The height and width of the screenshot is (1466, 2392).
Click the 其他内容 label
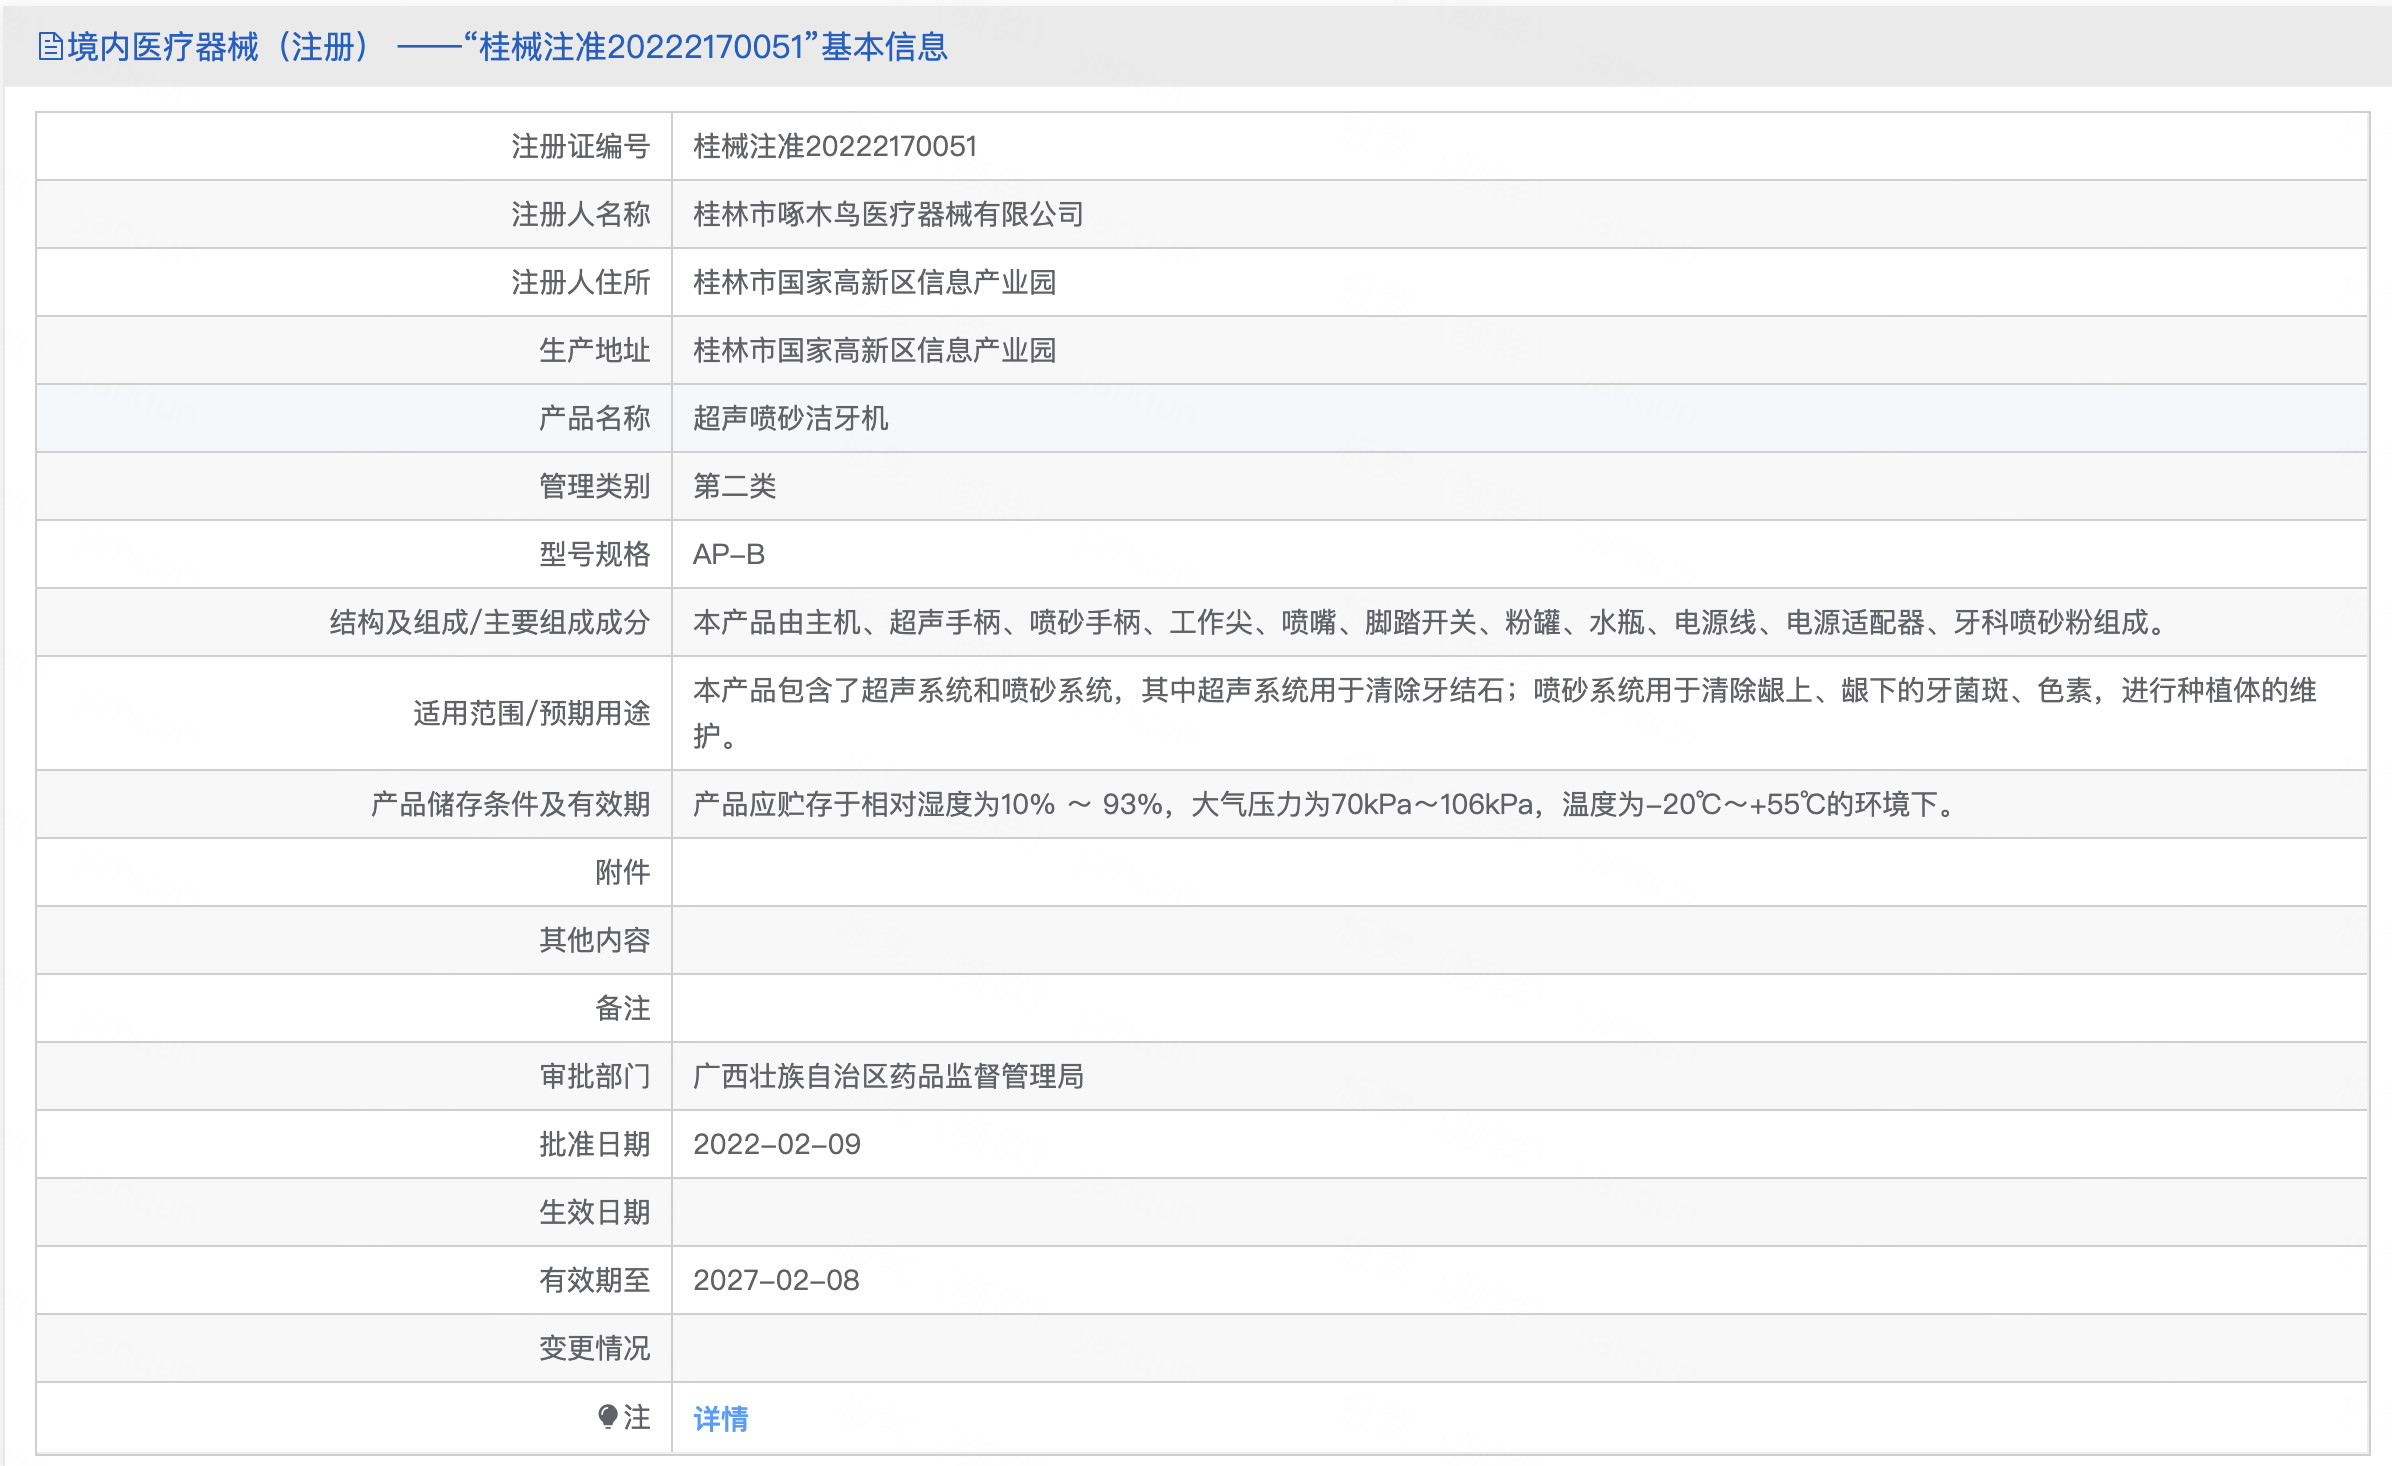pyautogui.click(x=594, y=941)
